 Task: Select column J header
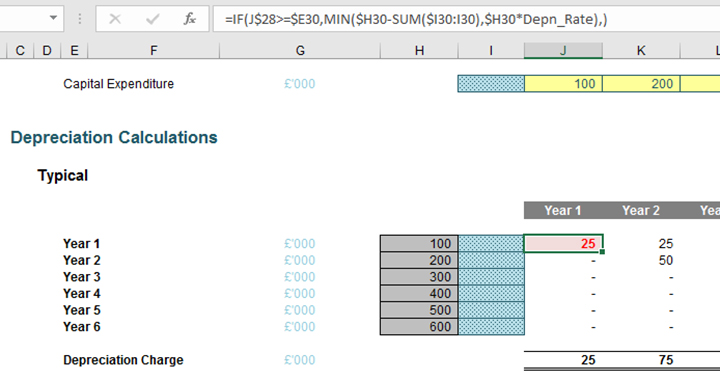[563, 50]
